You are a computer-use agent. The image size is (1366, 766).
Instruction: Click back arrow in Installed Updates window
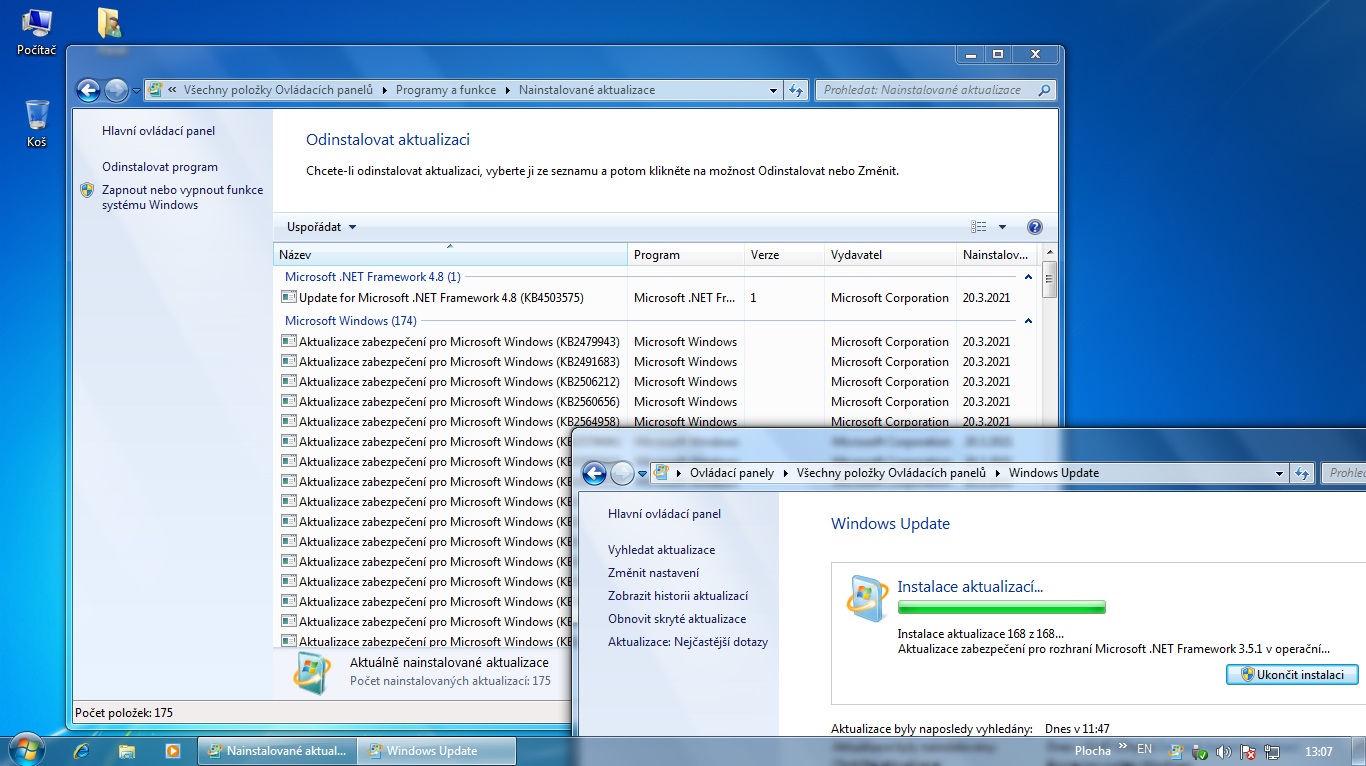(88, 90)
